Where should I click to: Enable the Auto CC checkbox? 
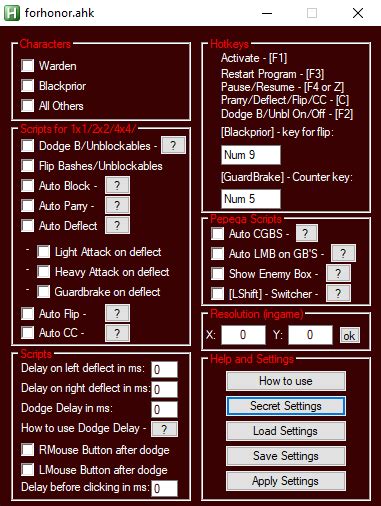[x=27, y=333]
